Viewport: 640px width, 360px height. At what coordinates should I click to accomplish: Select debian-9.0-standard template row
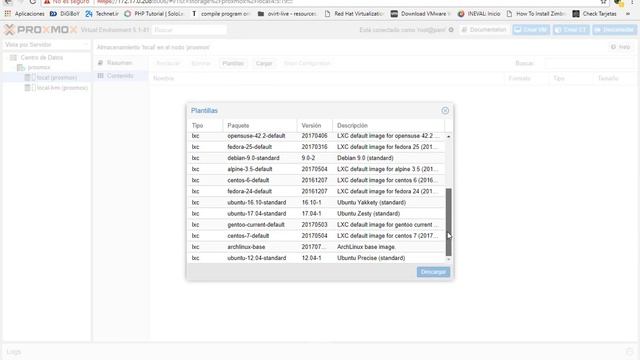click(x=316, y=158)
